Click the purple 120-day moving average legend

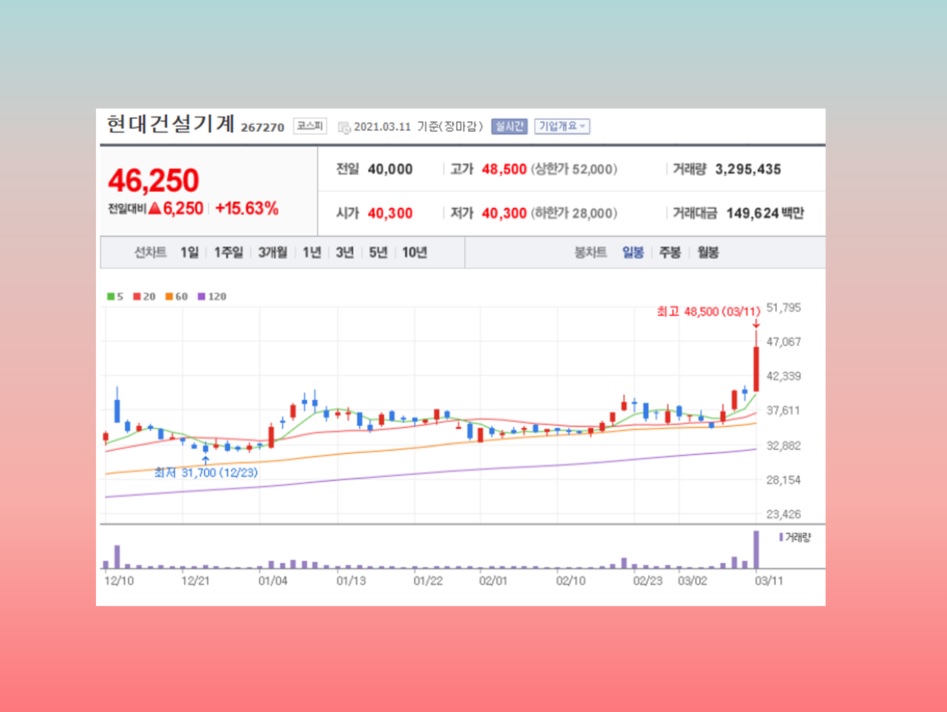coord(212,297)
